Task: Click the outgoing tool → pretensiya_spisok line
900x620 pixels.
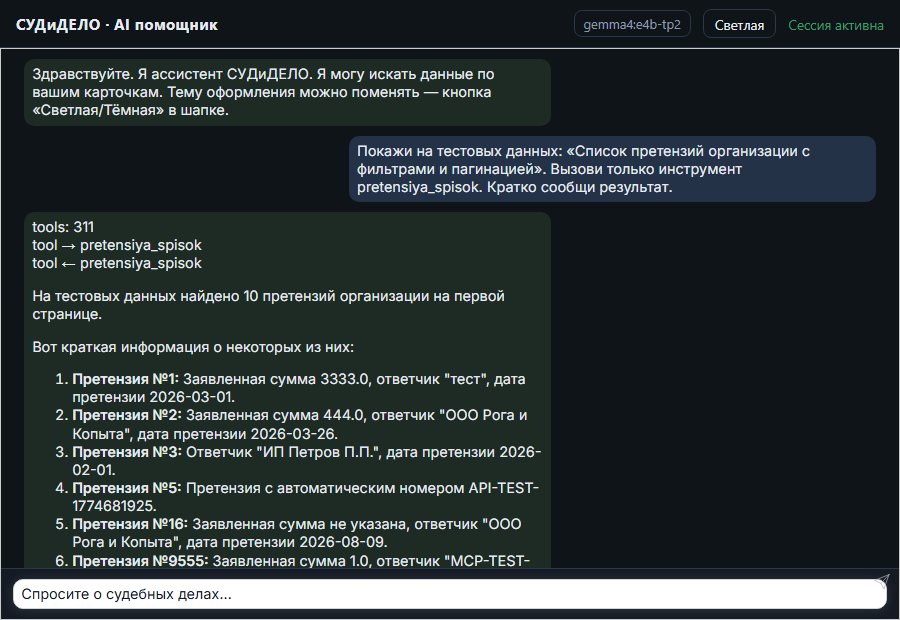Action: coord(117,245)
